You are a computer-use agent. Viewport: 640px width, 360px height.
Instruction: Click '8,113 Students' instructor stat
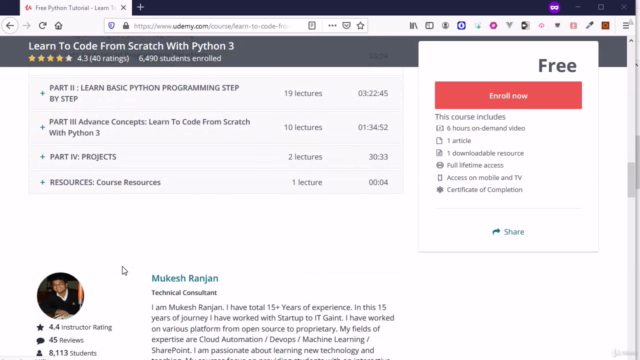tap(73, 353)
